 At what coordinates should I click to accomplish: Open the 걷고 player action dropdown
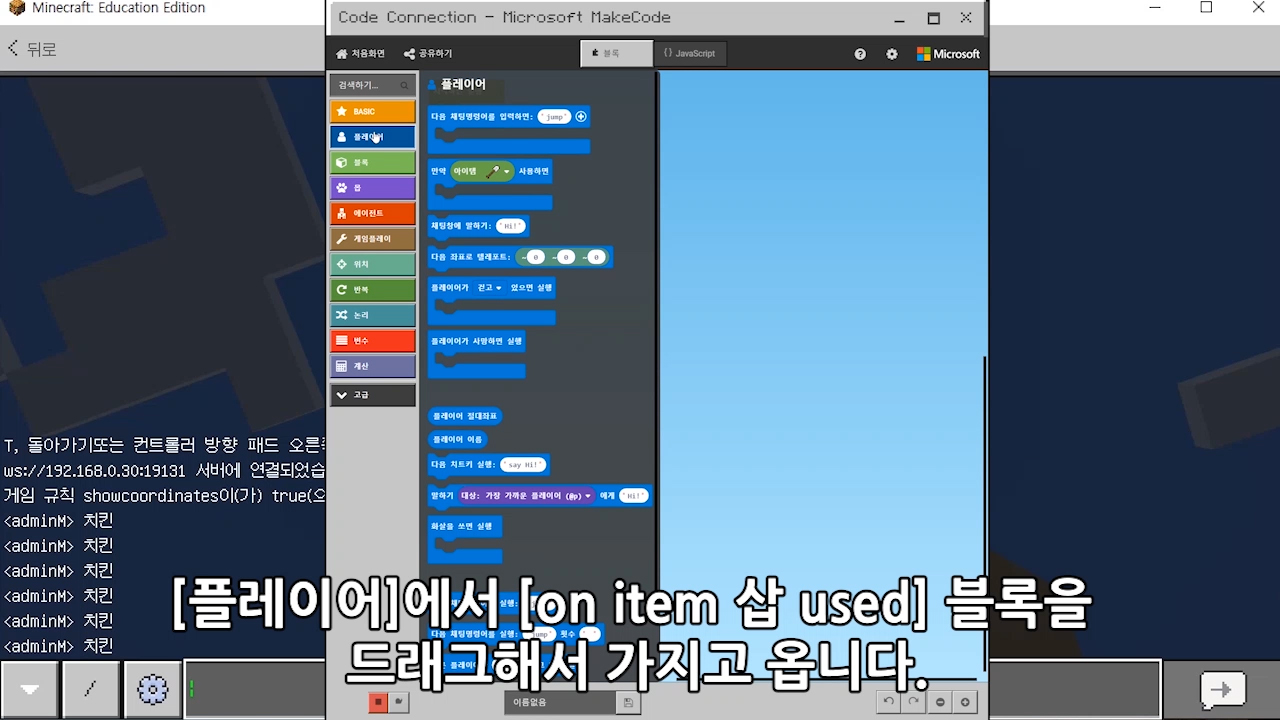(x=490, y=287)
